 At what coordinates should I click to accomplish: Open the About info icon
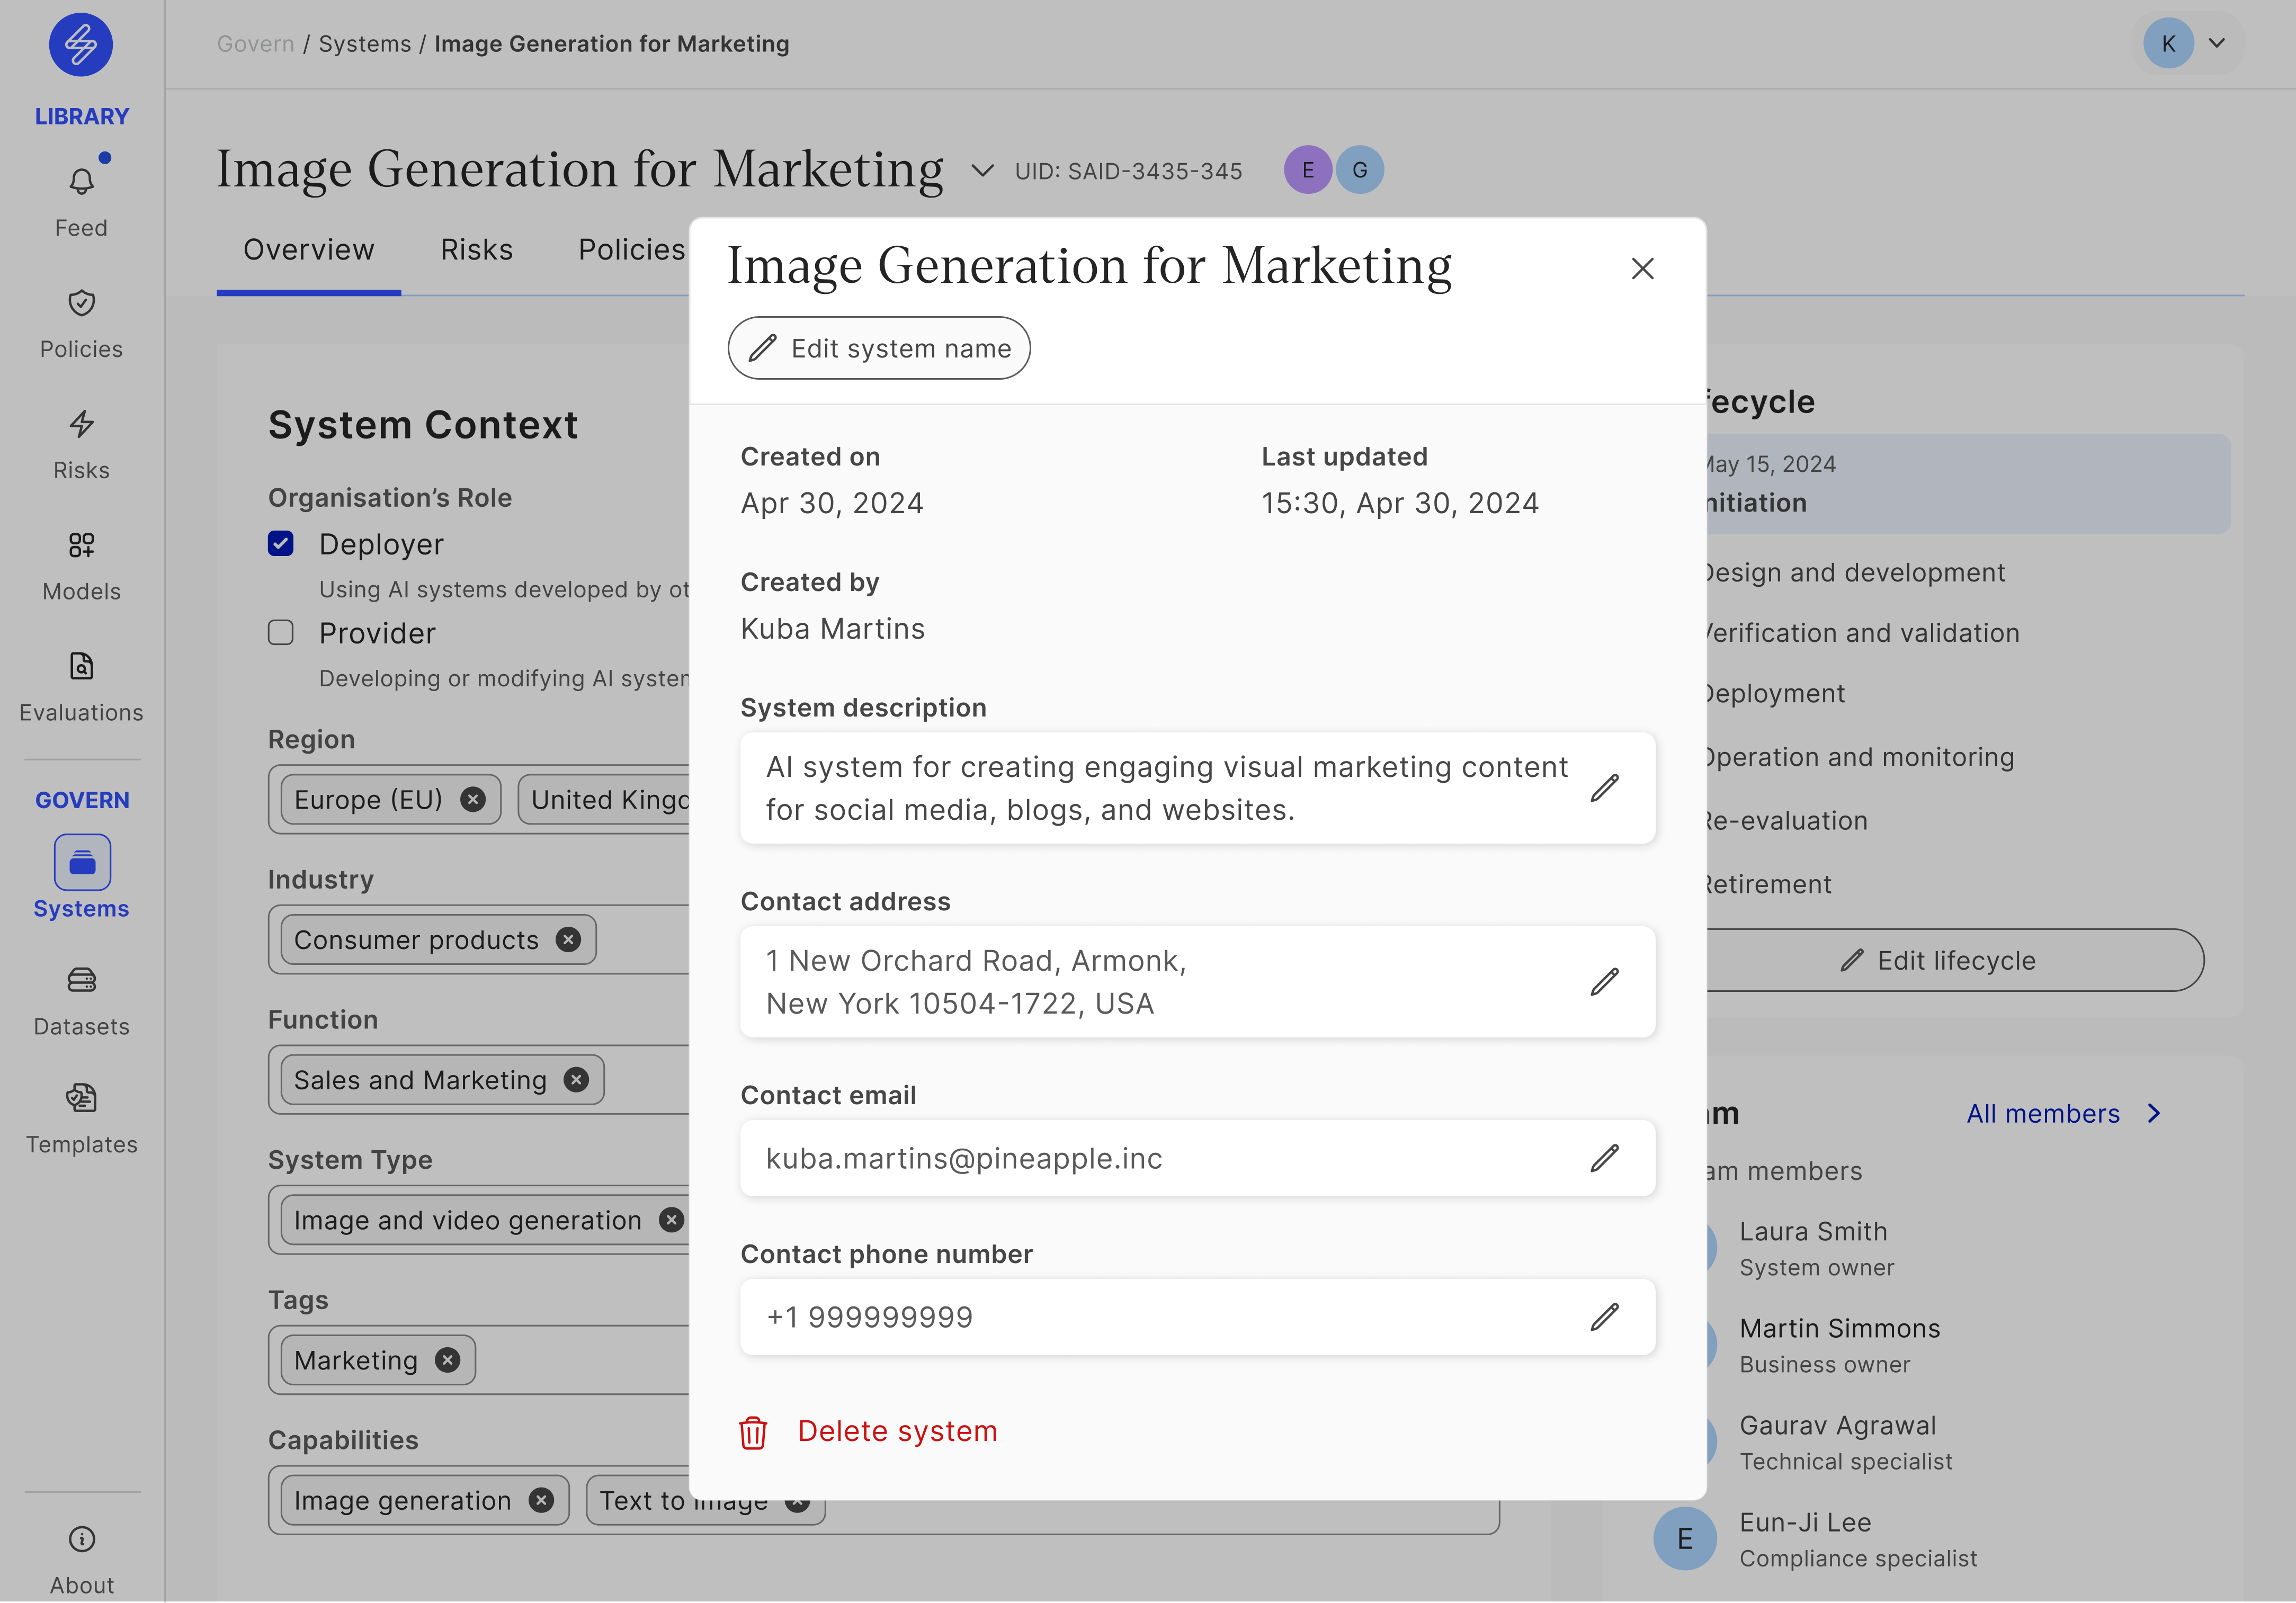pyautogui.click(x=82, y=1539)
